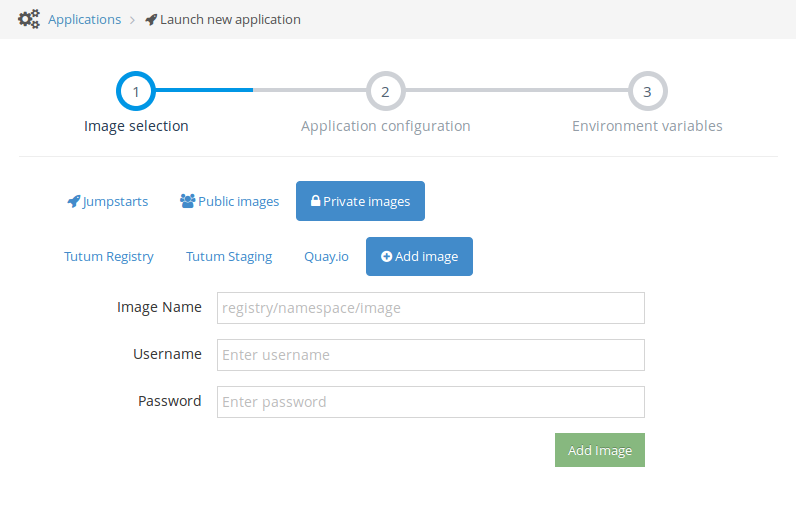796x524 pixels.
Task: Select the Quay.io tab
Action: [326, 256]
